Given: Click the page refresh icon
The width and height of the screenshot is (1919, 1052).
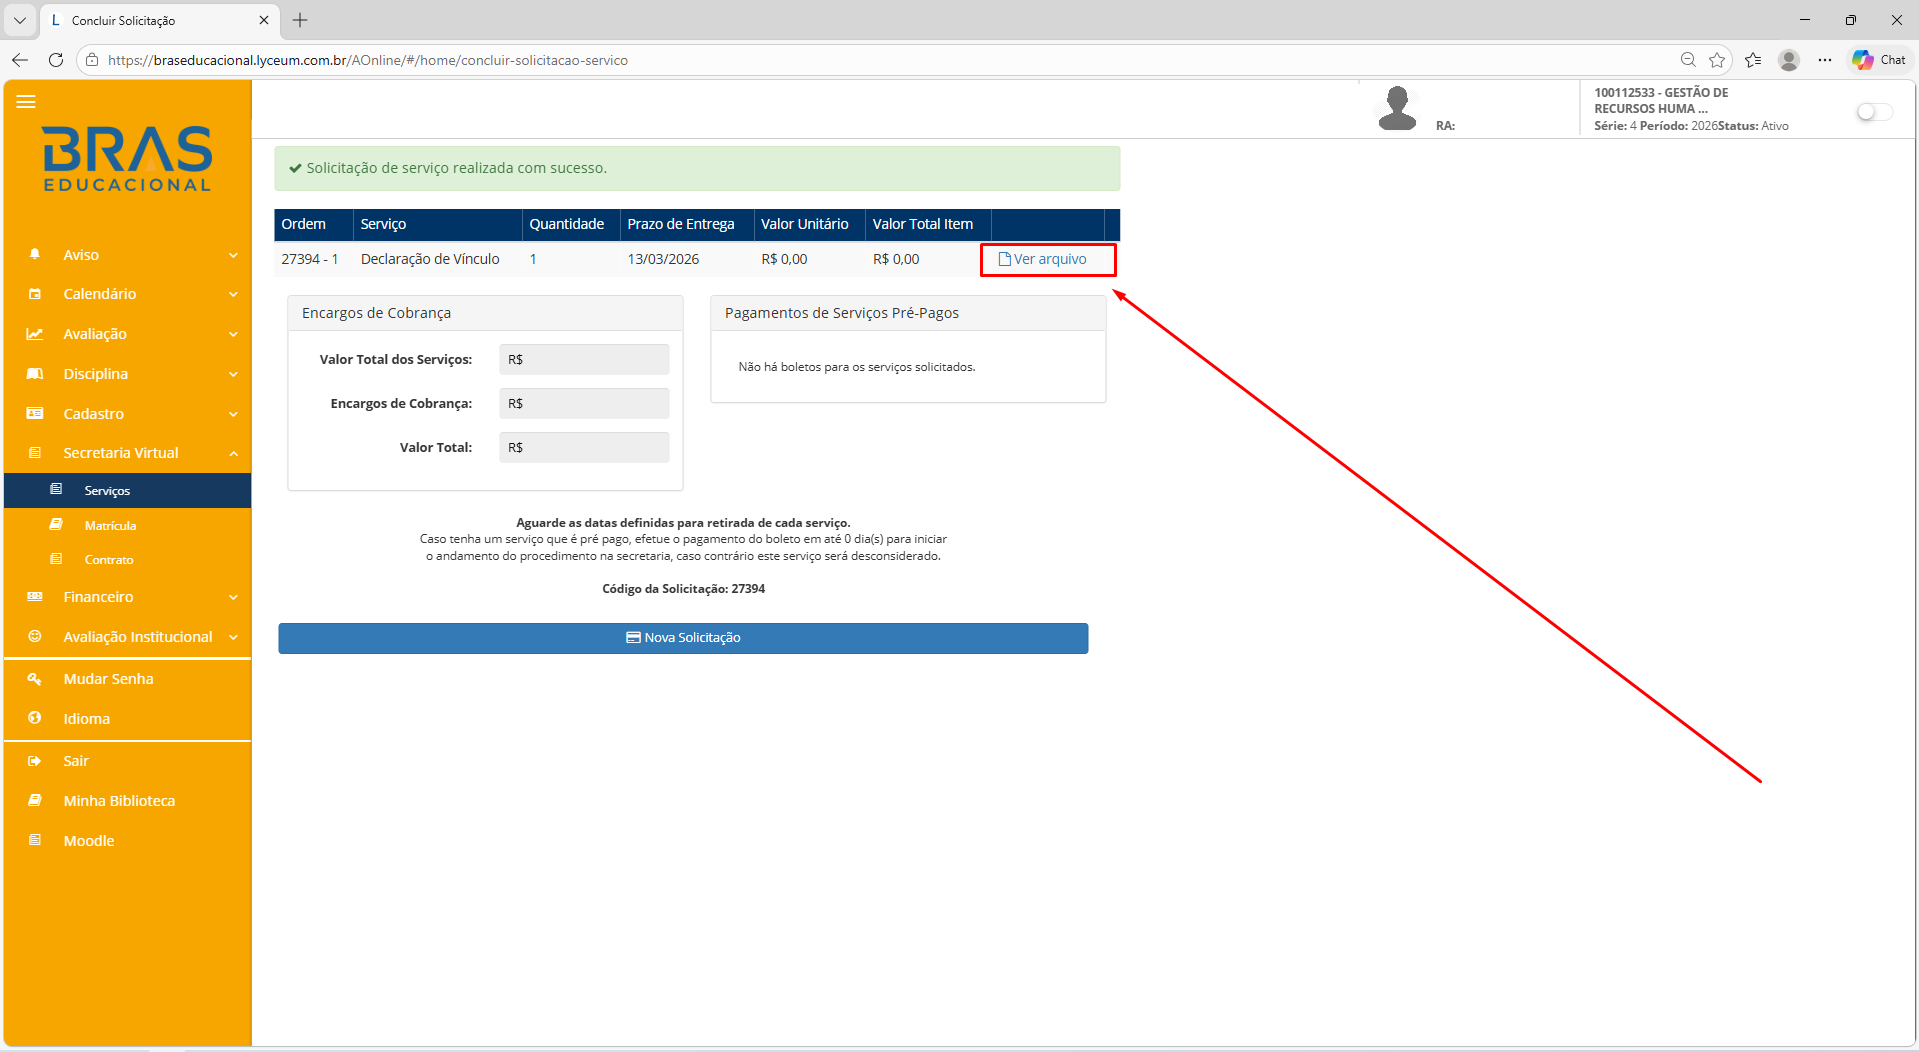Looking at the screenshot, I should pos(56,59).
